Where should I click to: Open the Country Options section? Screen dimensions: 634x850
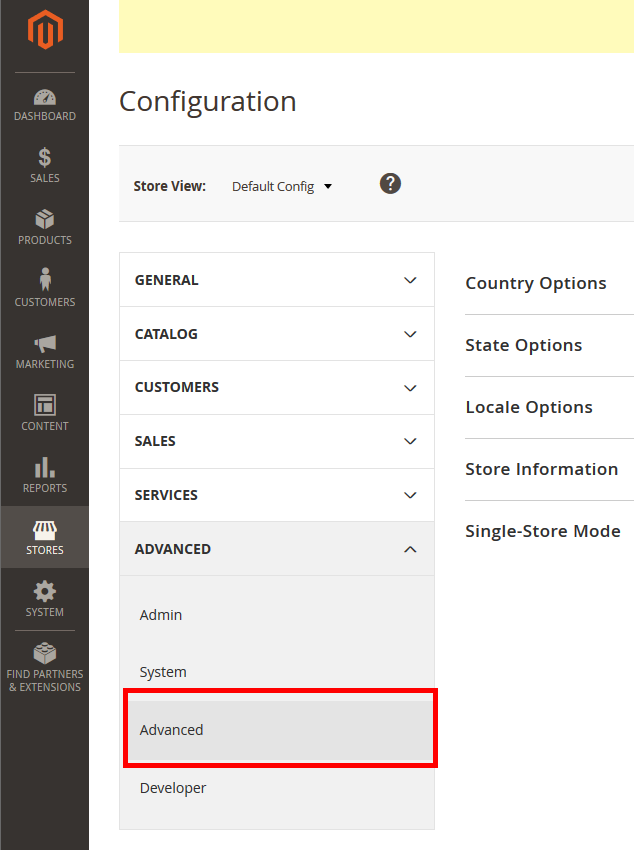tap(536, 283)
